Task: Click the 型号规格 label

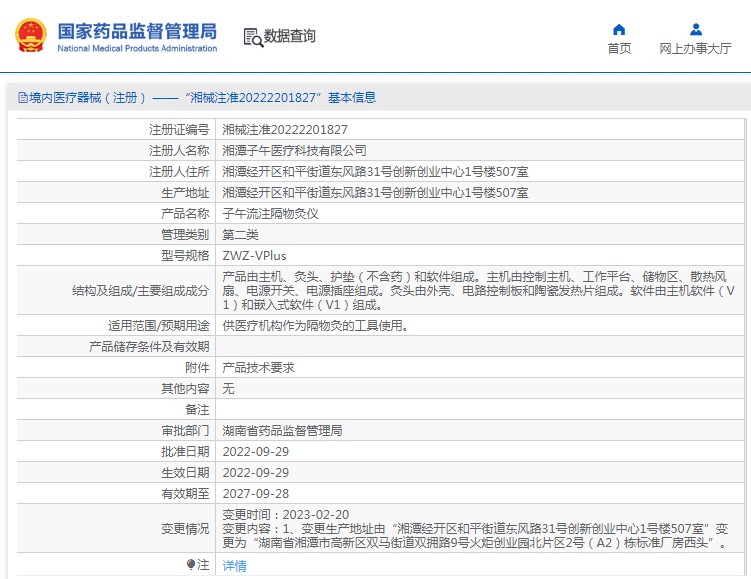Action: click(185, 256)
